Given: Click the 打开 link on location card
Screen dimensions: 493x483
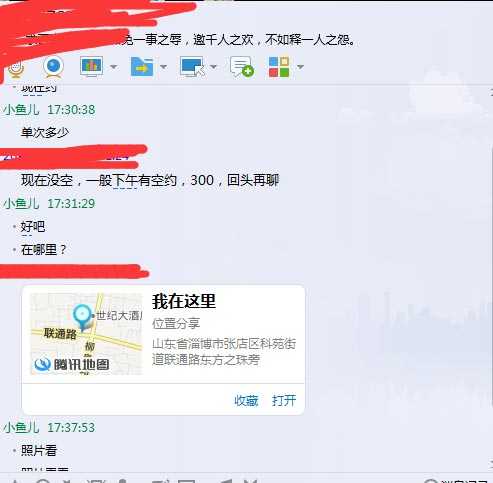Looking at the screenshot, I should [x=284, y=400].
